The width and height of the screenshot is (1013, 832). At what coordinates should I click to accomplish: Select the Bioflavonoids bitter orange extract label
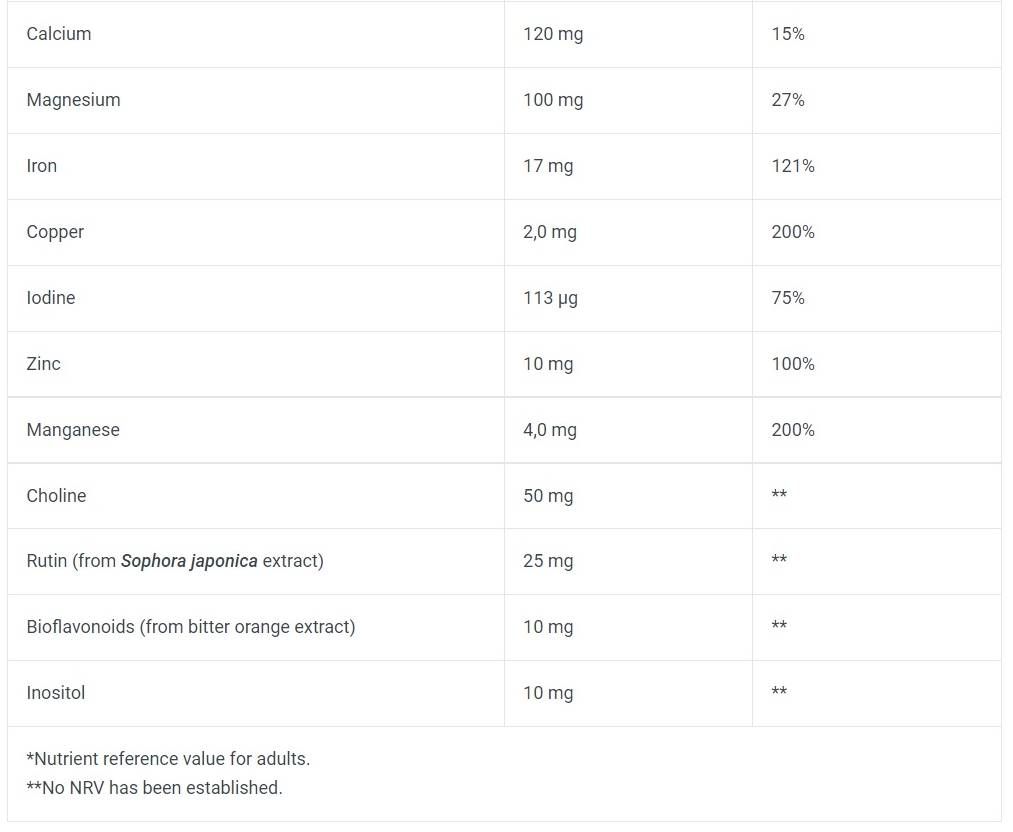coord(191,627)
